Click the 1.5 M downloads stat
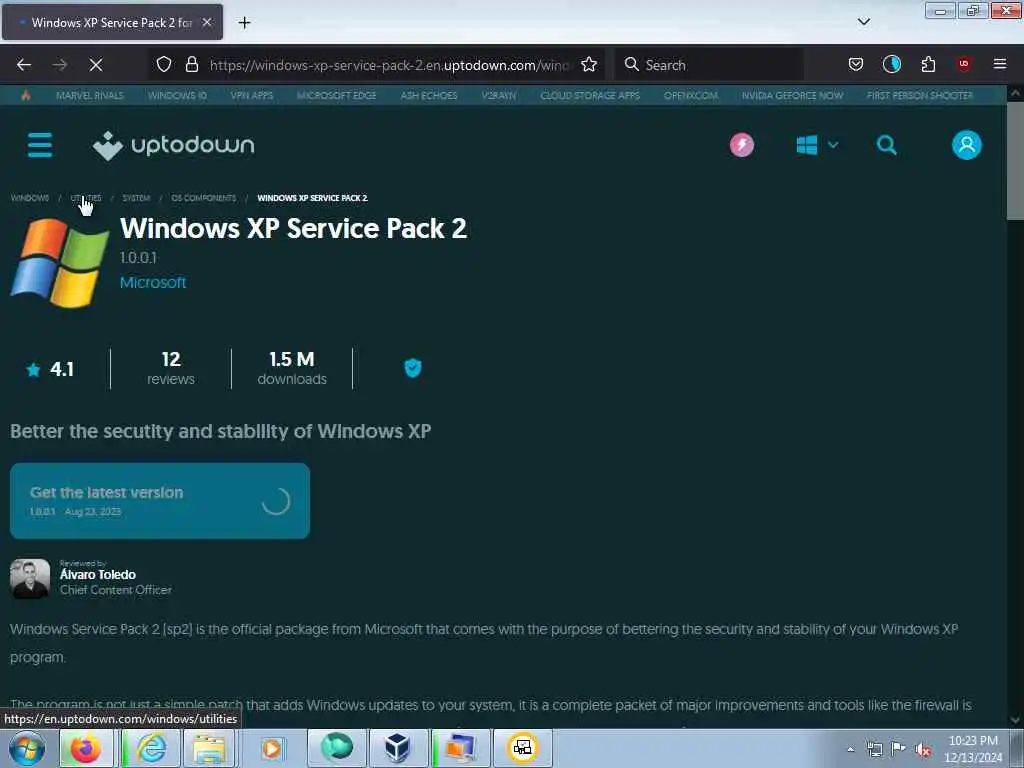Screen dimensions: 1024x768 (292, 368)
